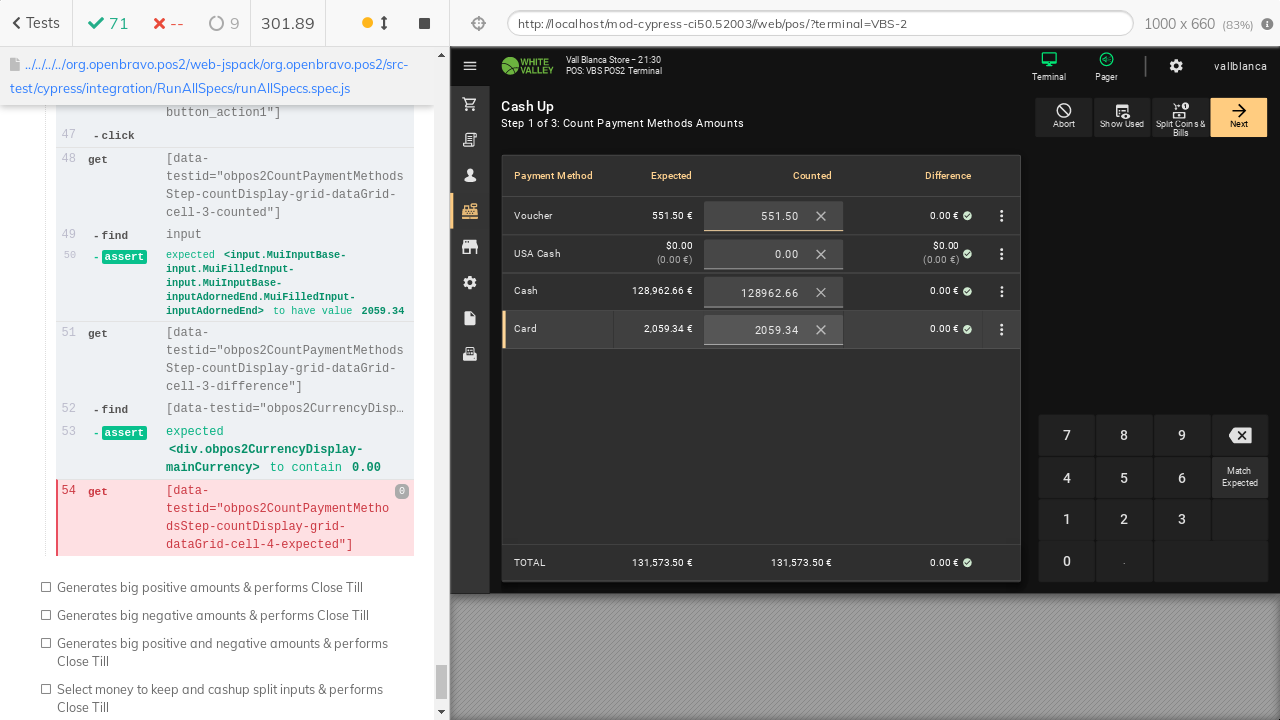This screenshot has height=720, width=1280.
Task: Clear the Voucher counted amount
Action: coord(821,216)
